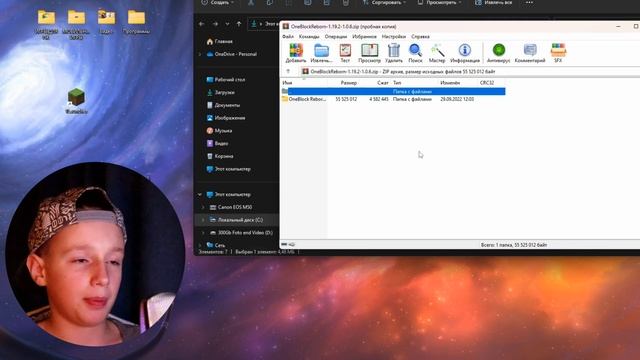Screen dimensions: 640x360
Task: Click the Minecraft grass block desktop icon
Action: click(76, 101)
